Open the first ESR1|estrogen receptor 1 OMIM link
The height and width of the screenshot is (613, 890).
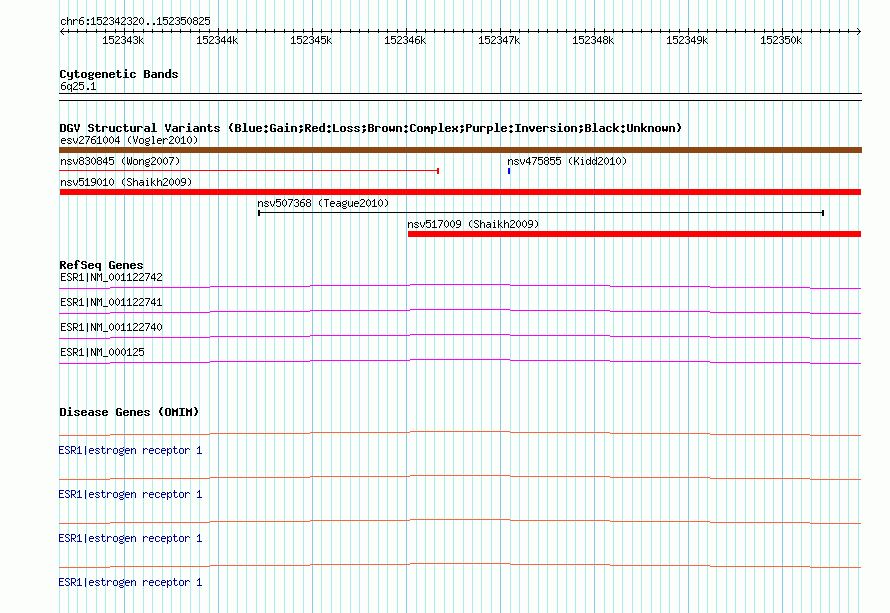click(130, 451)
